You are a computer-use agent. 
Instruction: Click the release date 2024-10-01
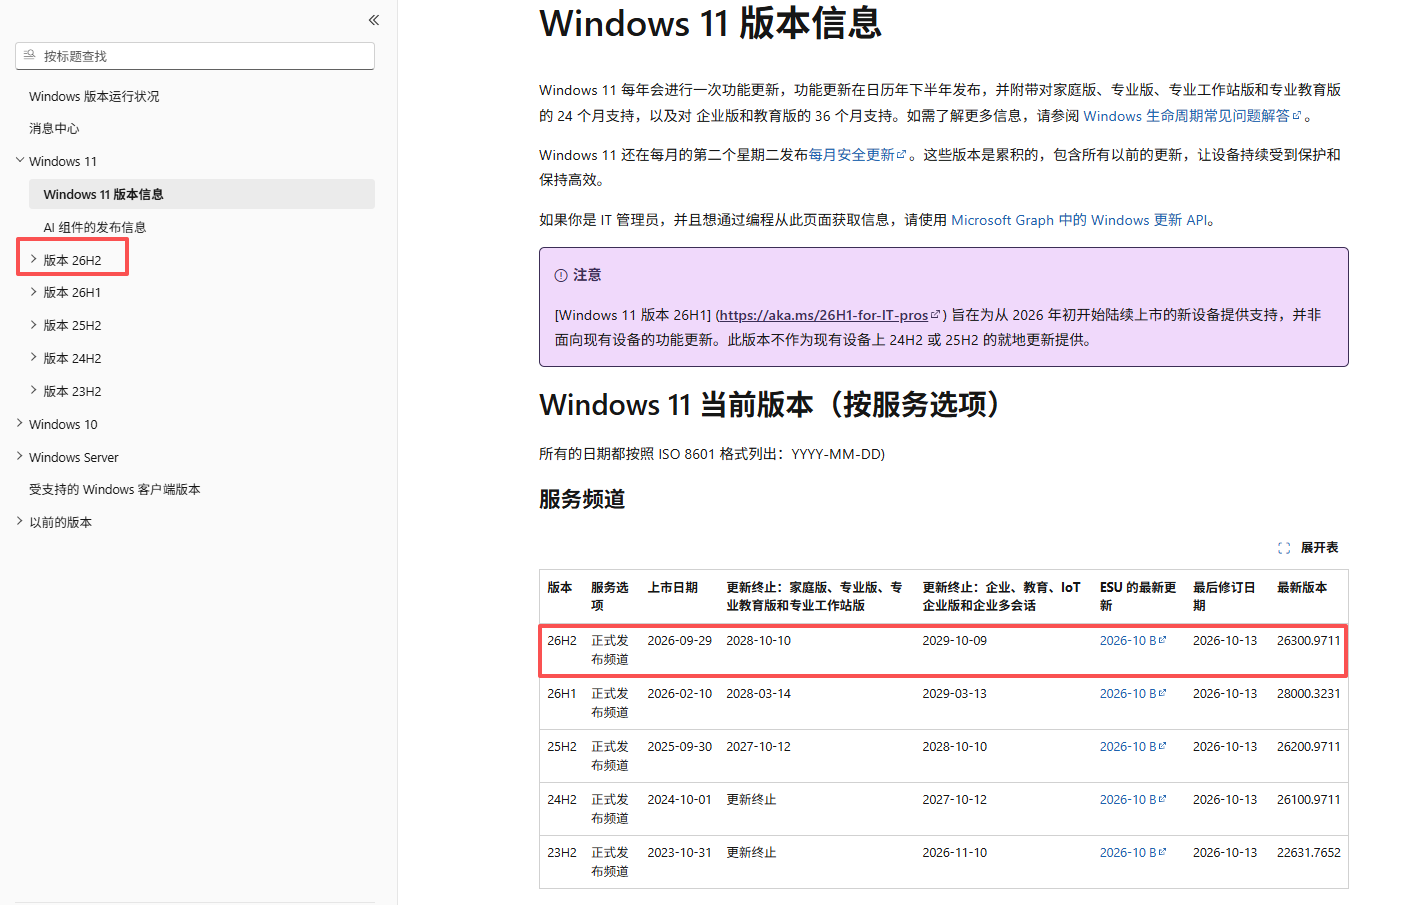(x=680, y=800)
